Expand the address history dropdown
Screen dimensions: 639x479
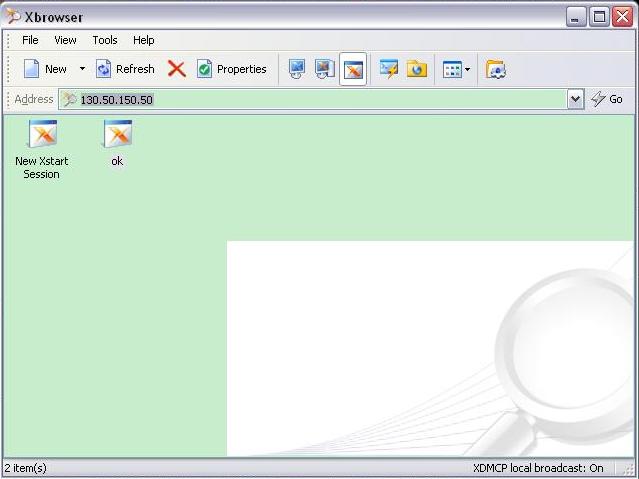(x=575, y=99)
